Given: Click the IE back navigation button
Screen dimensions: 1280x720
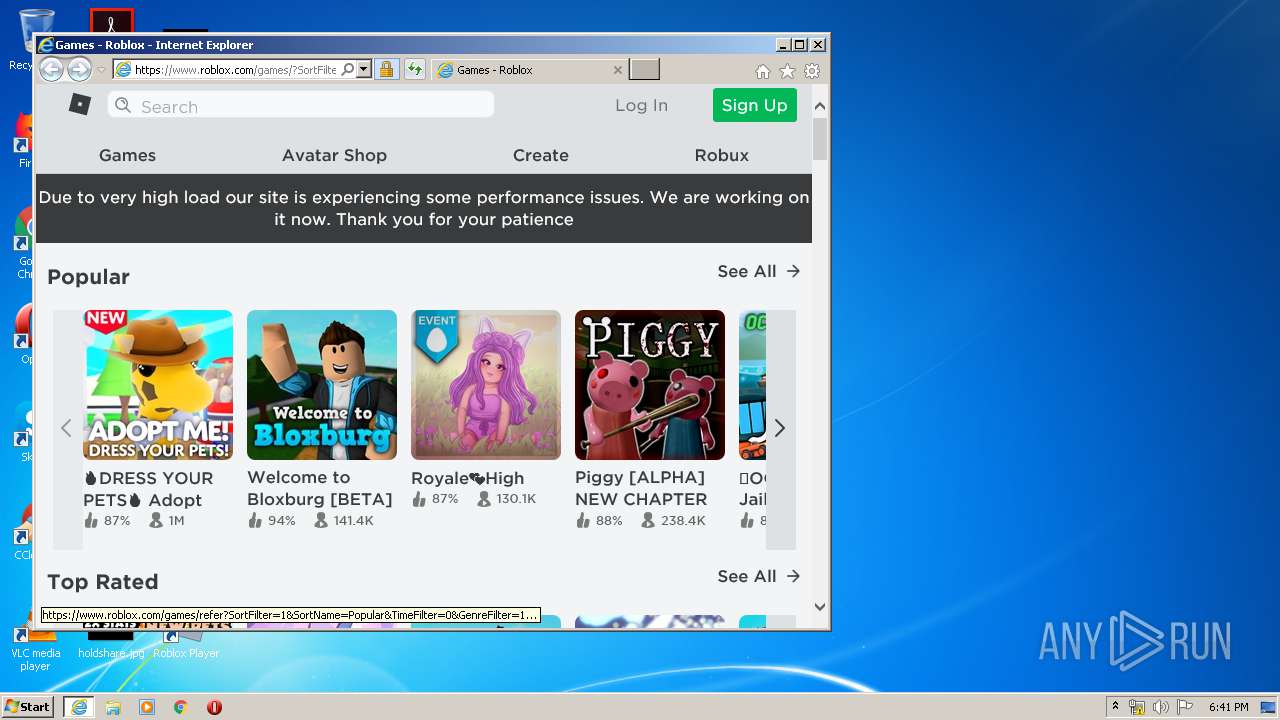Looking at the screenshot, I should 51,70.
